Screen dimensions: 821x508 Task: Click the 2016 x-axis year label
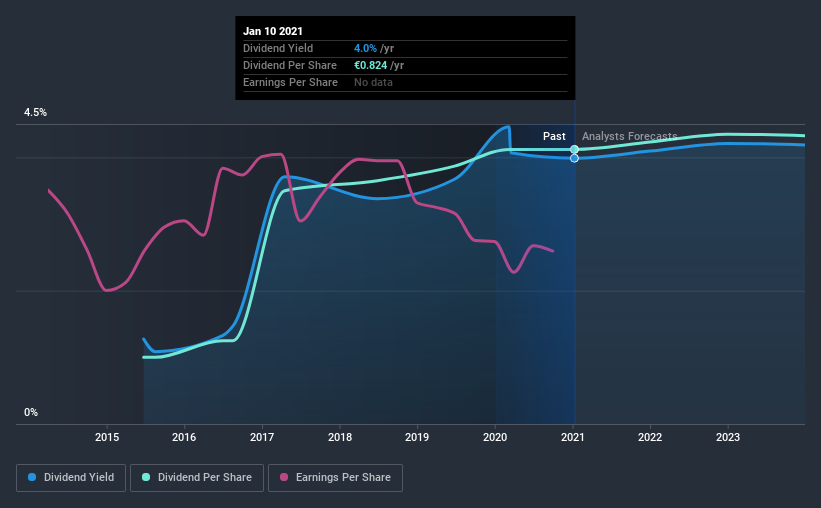[184, 437]
